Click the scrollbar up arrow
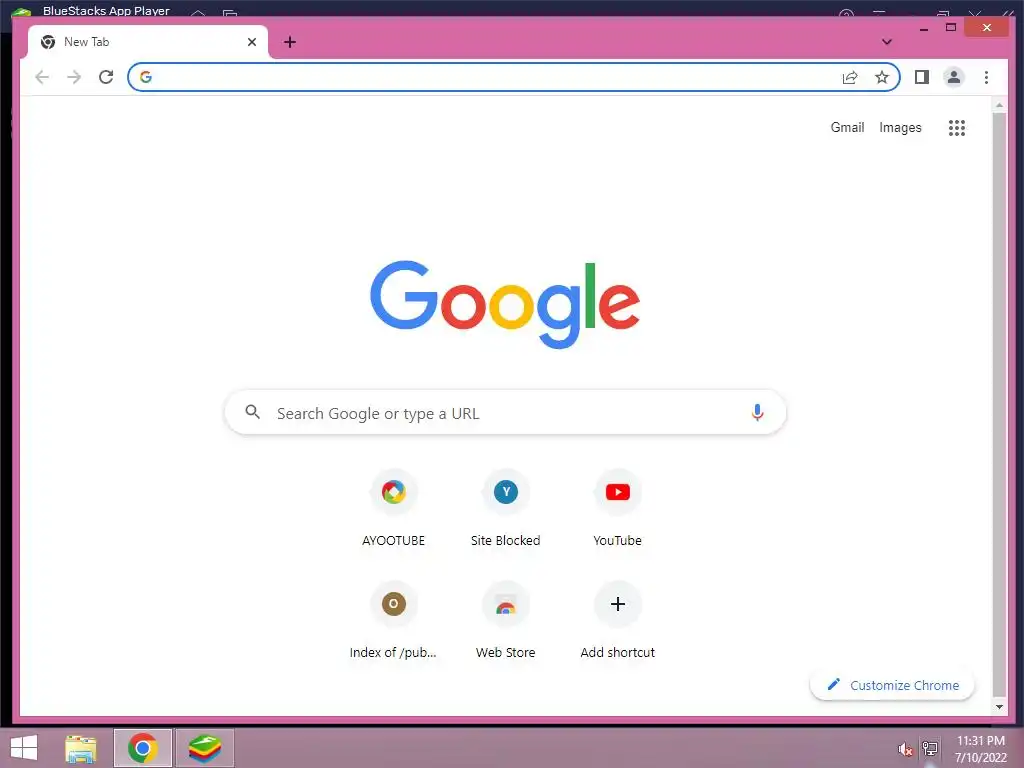The image size is (1024, 768). [999, 105]
